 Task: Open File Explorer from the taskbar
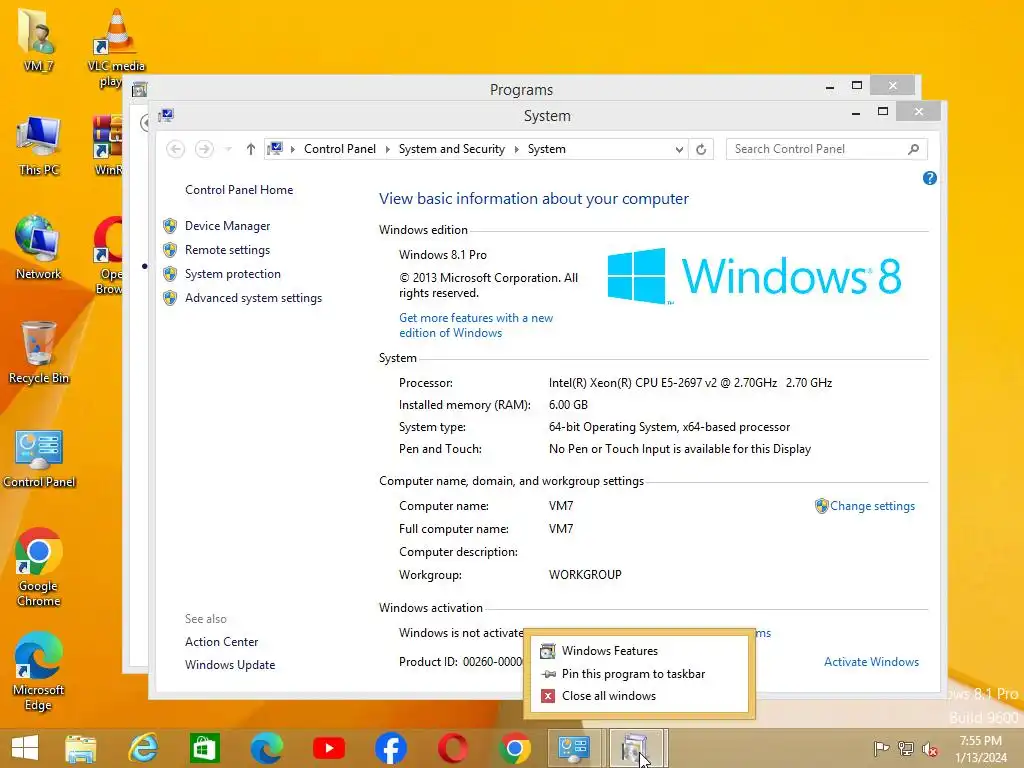[x=80, y=748]
